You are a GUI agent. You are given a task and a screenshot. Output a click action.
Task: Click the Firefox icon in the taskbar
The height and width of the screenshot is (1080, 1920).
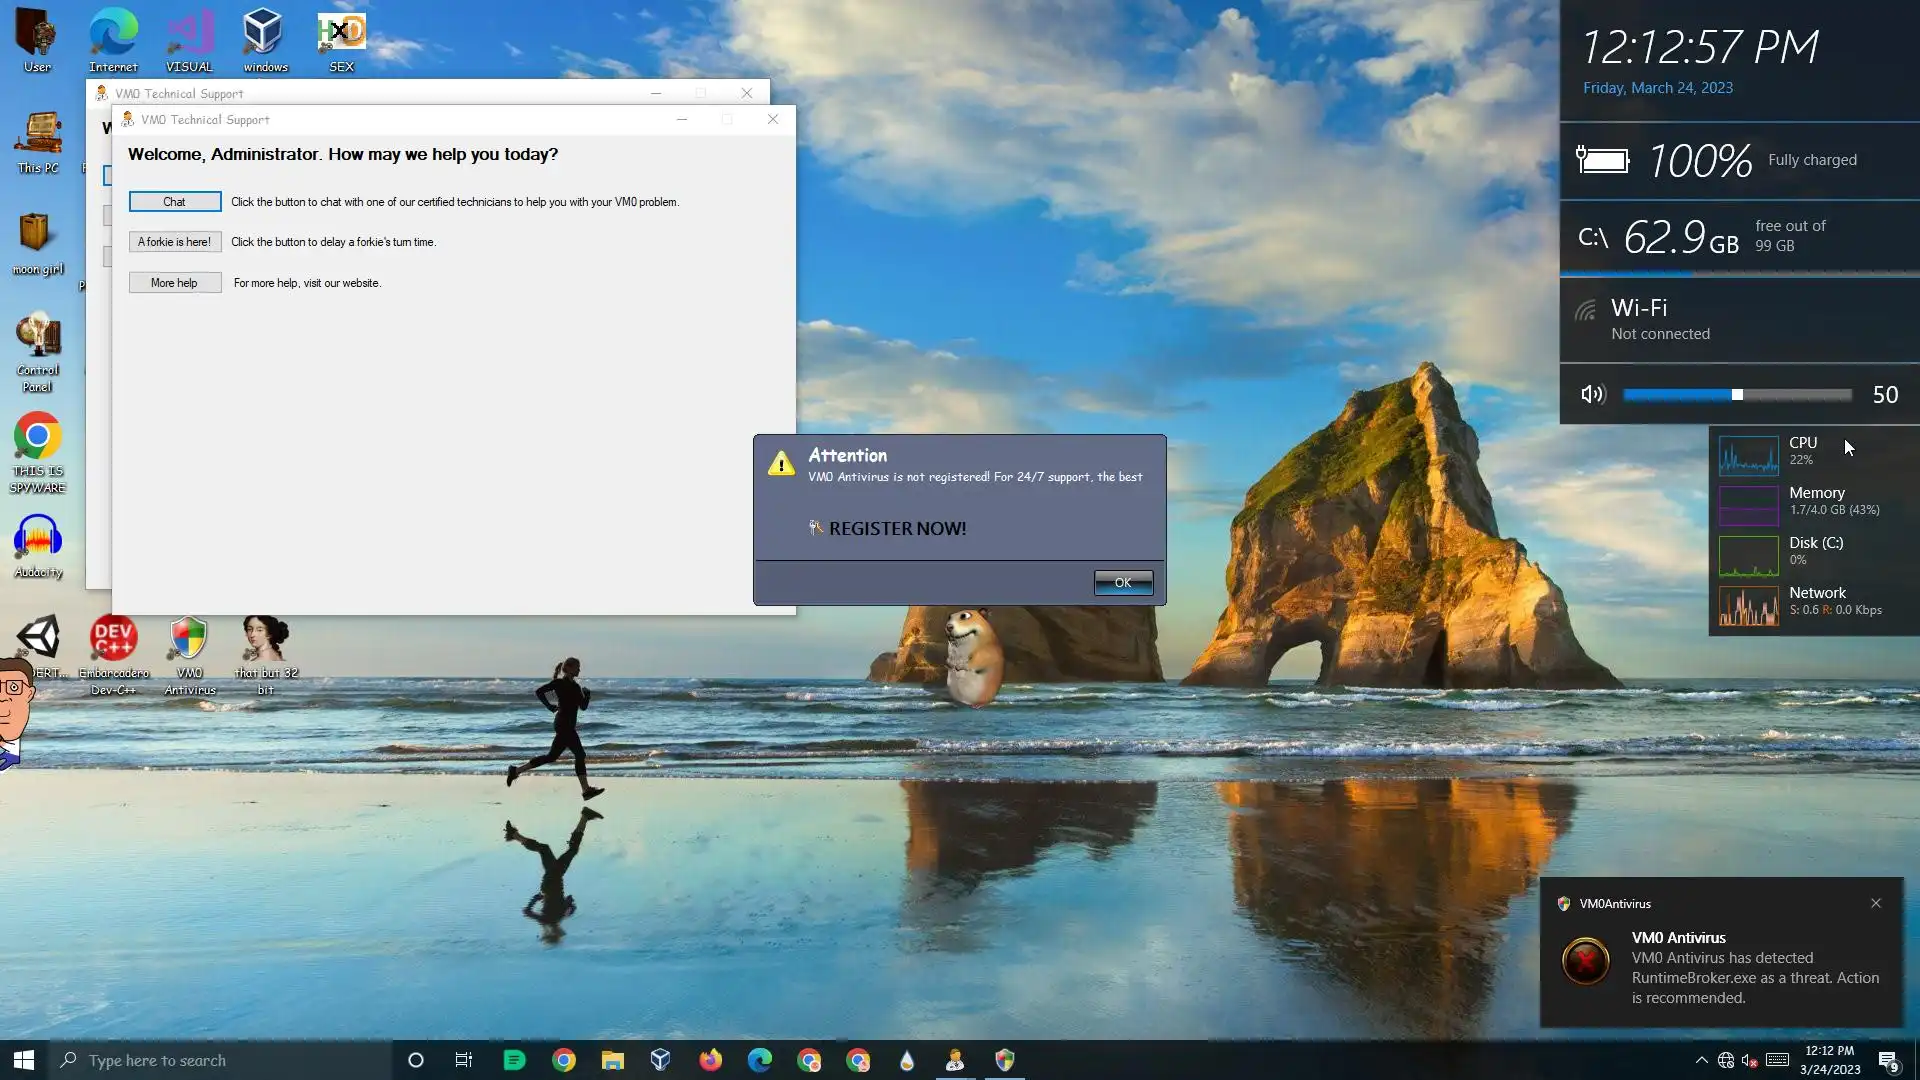click(710, 1060)
